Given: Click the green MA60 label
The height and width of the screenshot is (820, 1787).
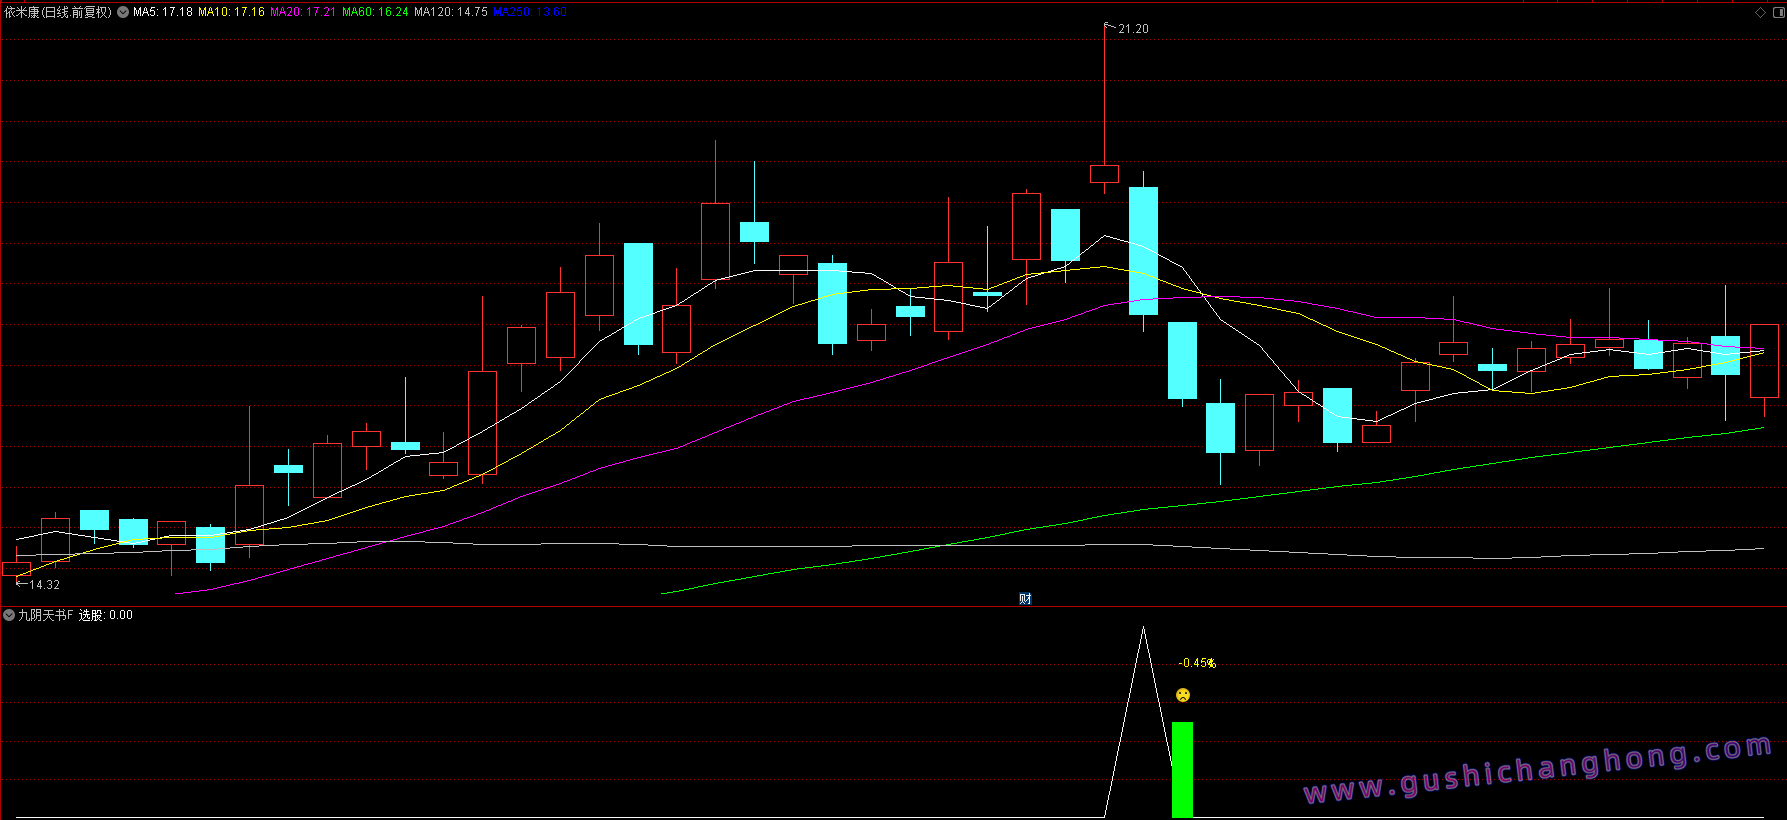Looking at the screenshot, I should click(x=375, y=12).
